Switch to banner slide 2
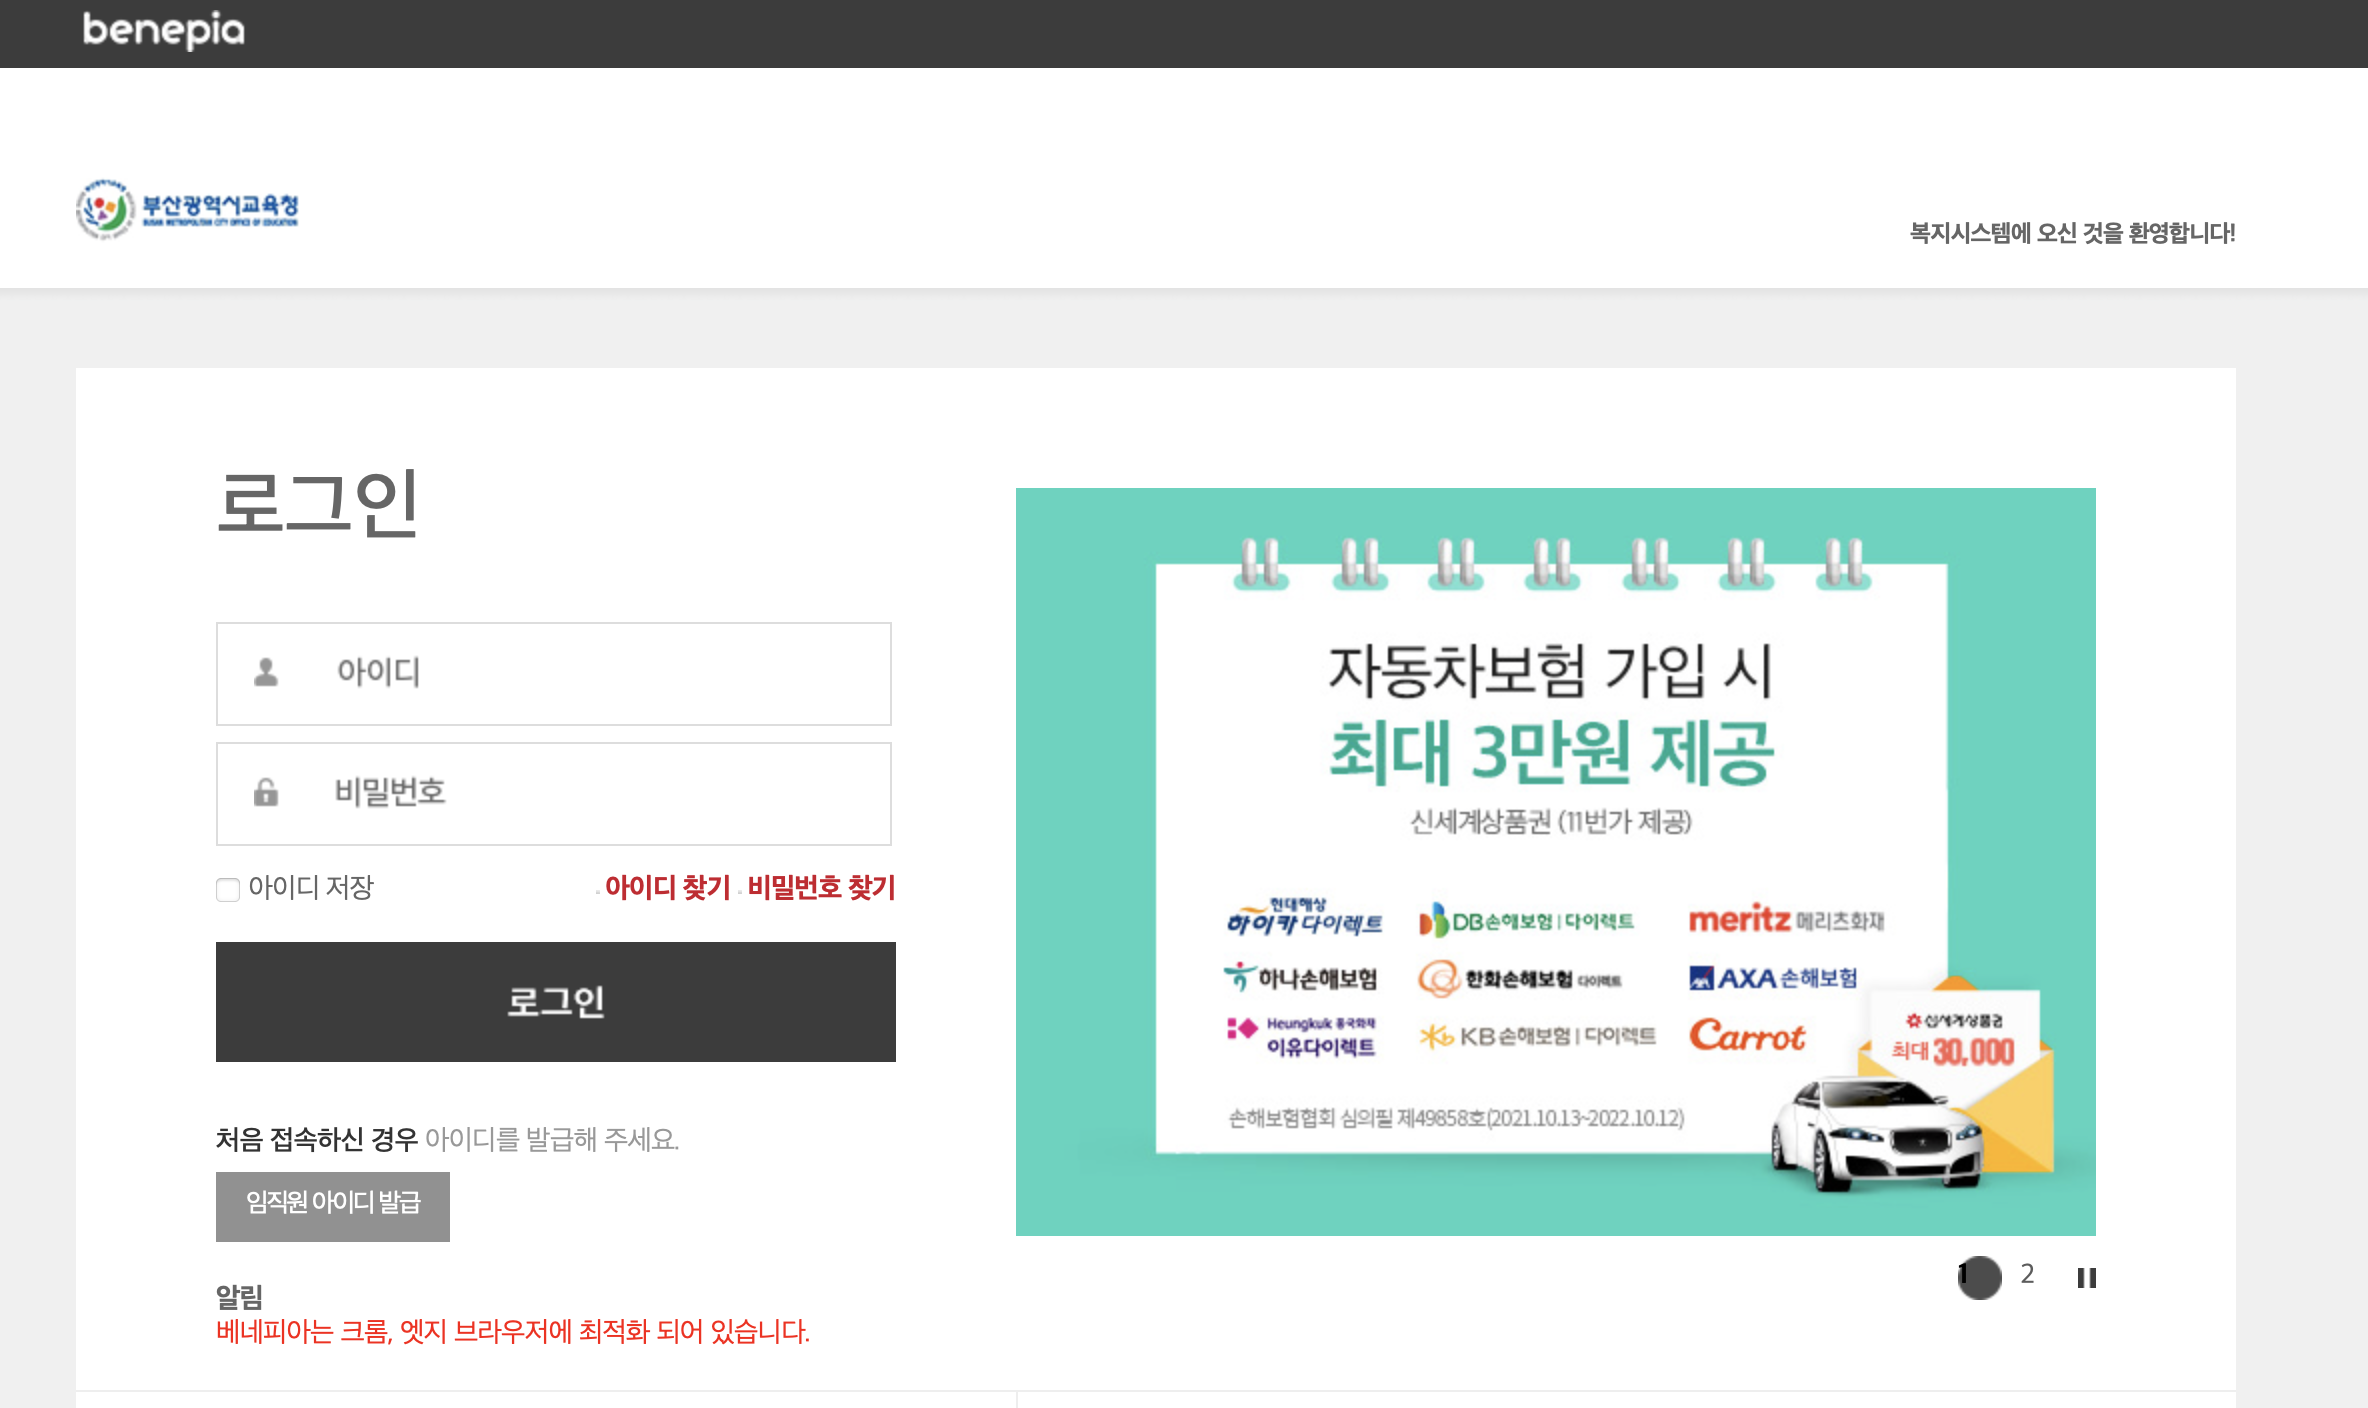Viewport: 2368px width, 1408px height. [2027, 1274]
